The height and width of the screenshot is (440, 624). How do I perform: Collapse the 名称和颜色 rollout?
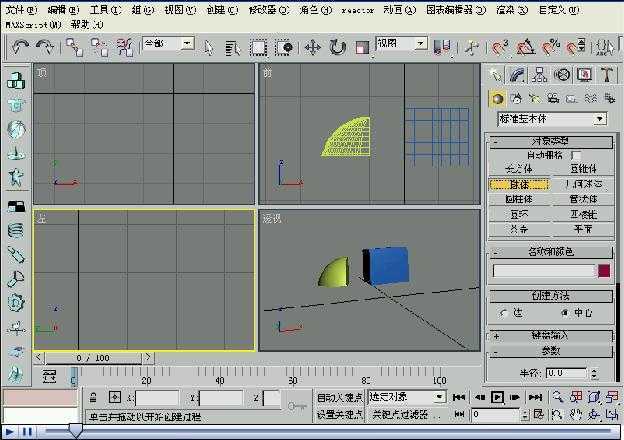pyautogui.click(x=551, y=252)
